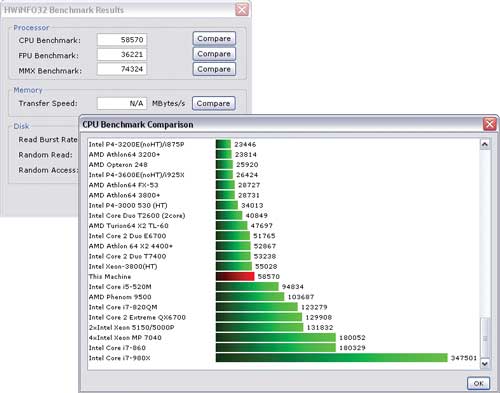Select row 'AMD Opteron 248'
Image resolution: width=500 pixels, height=393 pixels.
pos(283,165)
